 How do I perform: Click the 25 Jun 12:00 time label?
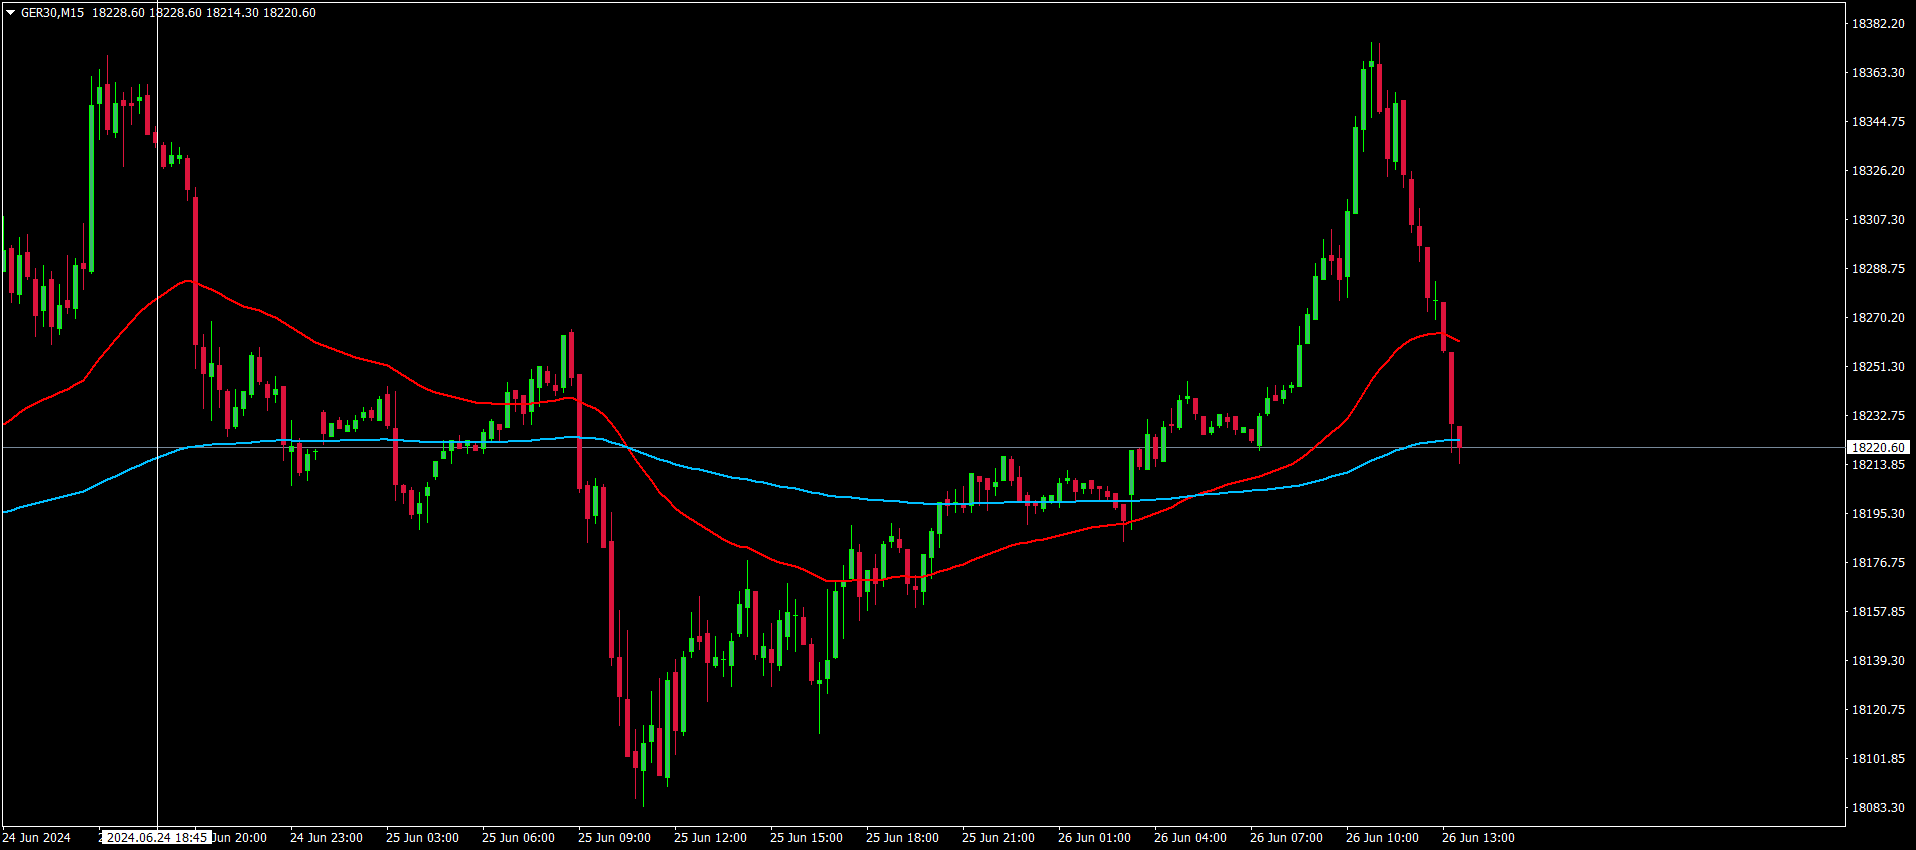pyautogui.click(x=710, y=838)
